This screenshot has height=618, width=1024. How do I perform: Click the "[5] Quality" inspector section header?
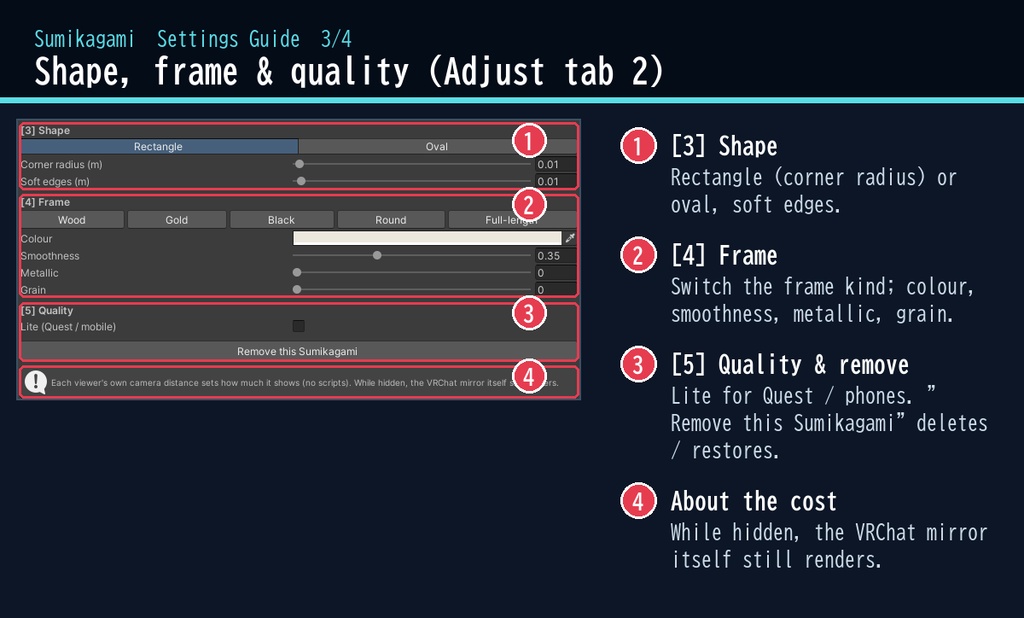pos(47,310)
